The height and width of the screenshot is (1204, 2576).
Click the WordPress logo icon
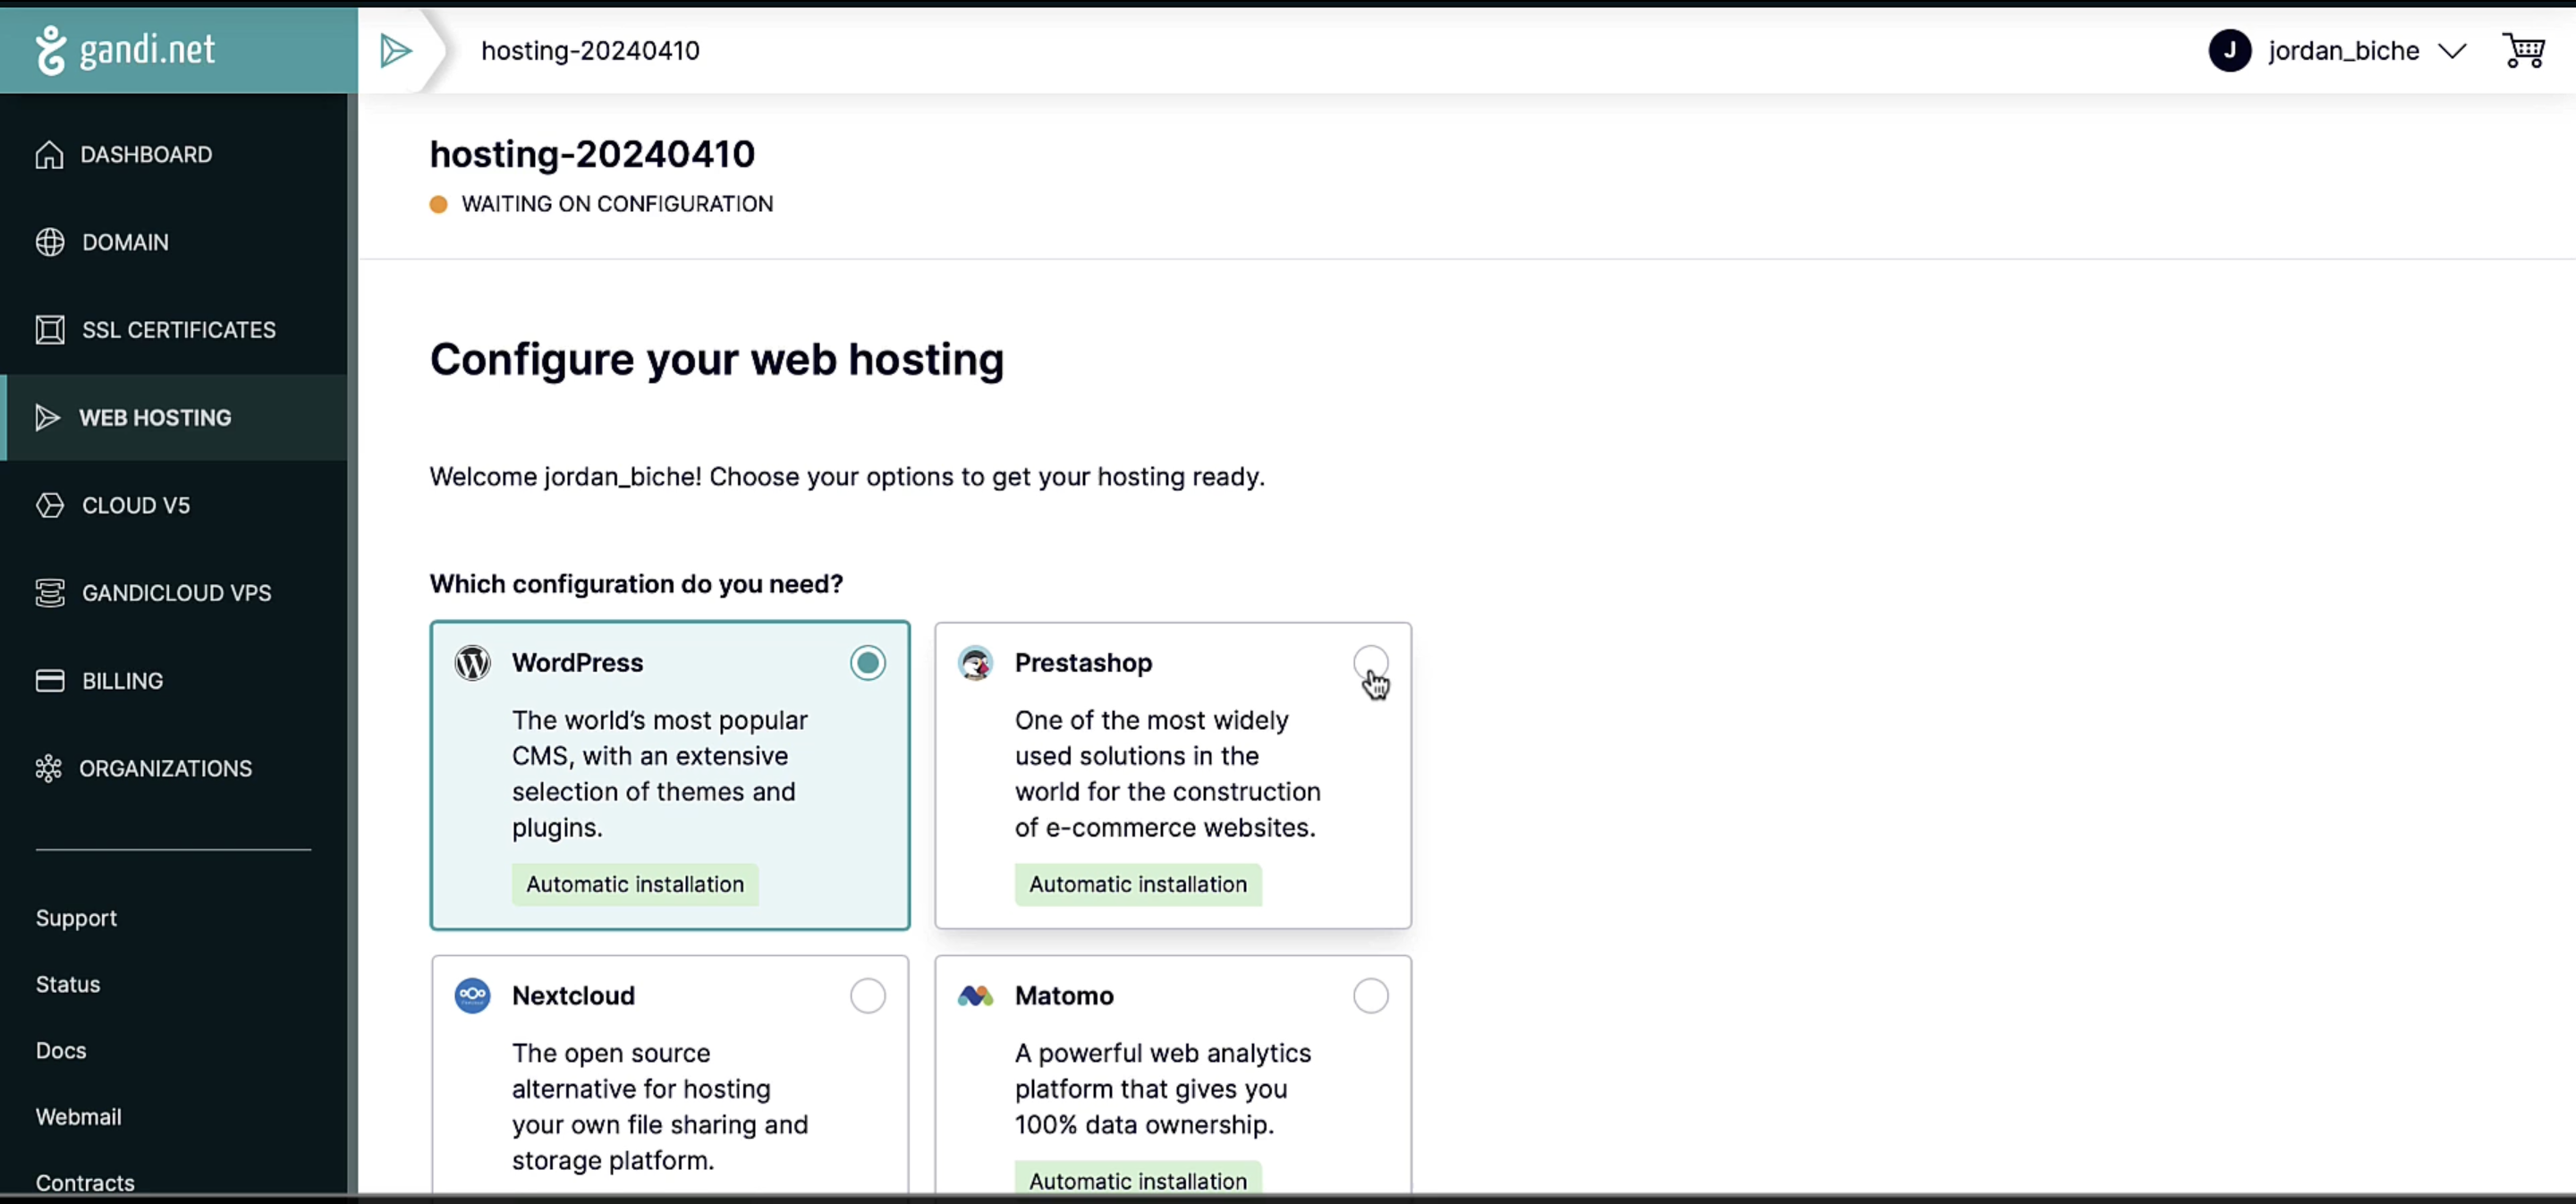tap(473, 663)
